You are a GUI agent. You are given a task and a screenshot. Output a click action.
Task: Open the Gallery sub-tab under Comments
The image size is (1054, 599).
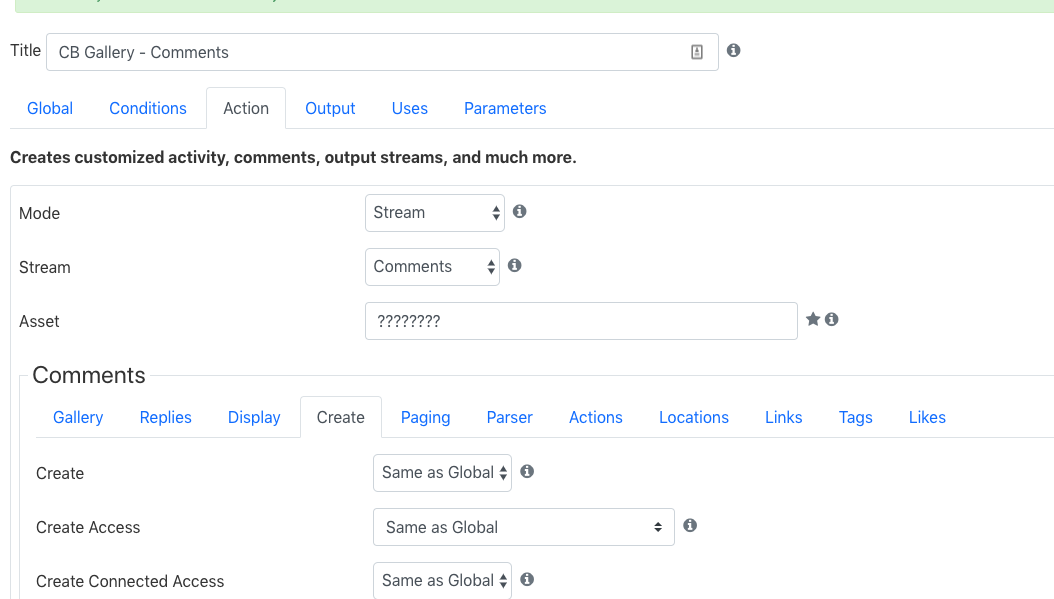point(78,417)
